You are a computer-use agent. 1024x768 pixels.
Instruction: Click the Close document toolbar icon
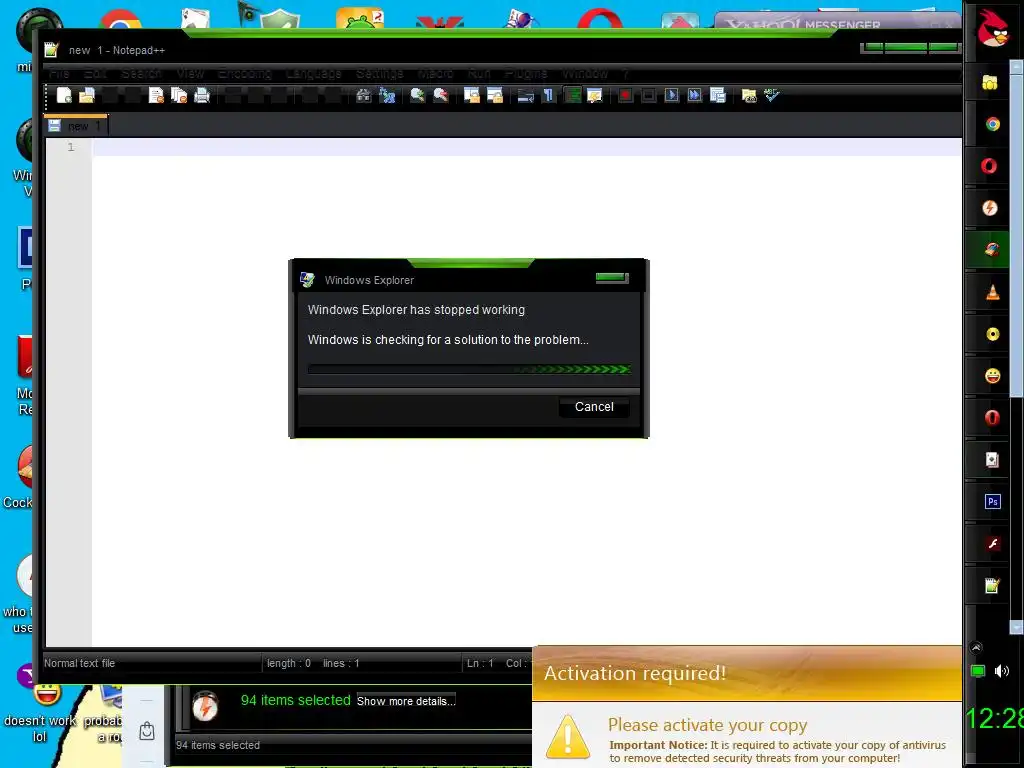[x=156, y=95]
